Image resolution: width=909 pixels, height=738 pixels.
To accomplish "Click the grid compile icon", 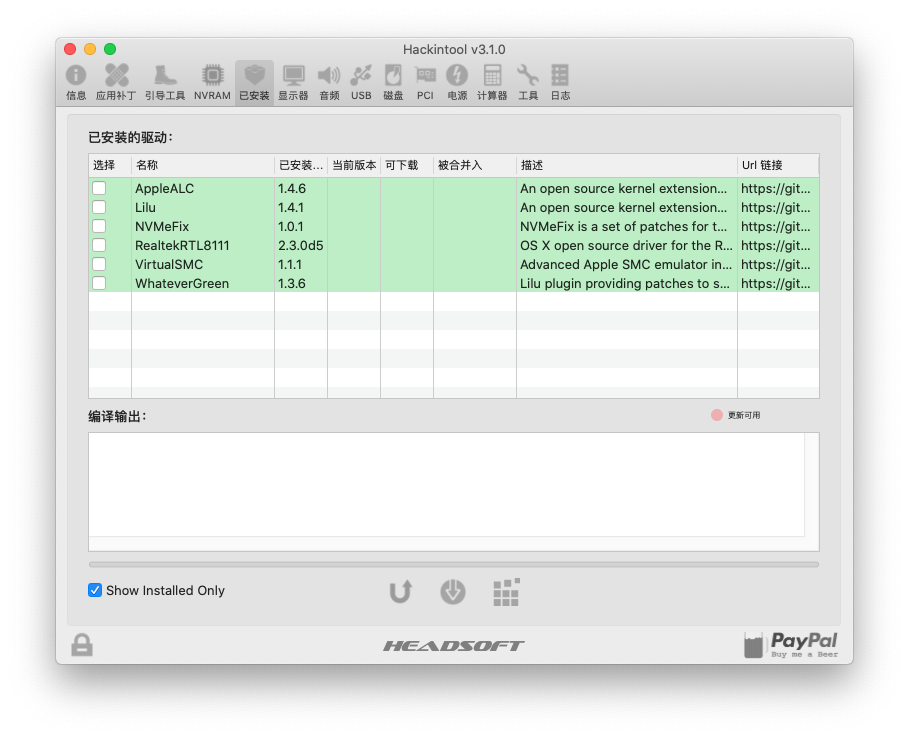I will (x=506, y=592).
